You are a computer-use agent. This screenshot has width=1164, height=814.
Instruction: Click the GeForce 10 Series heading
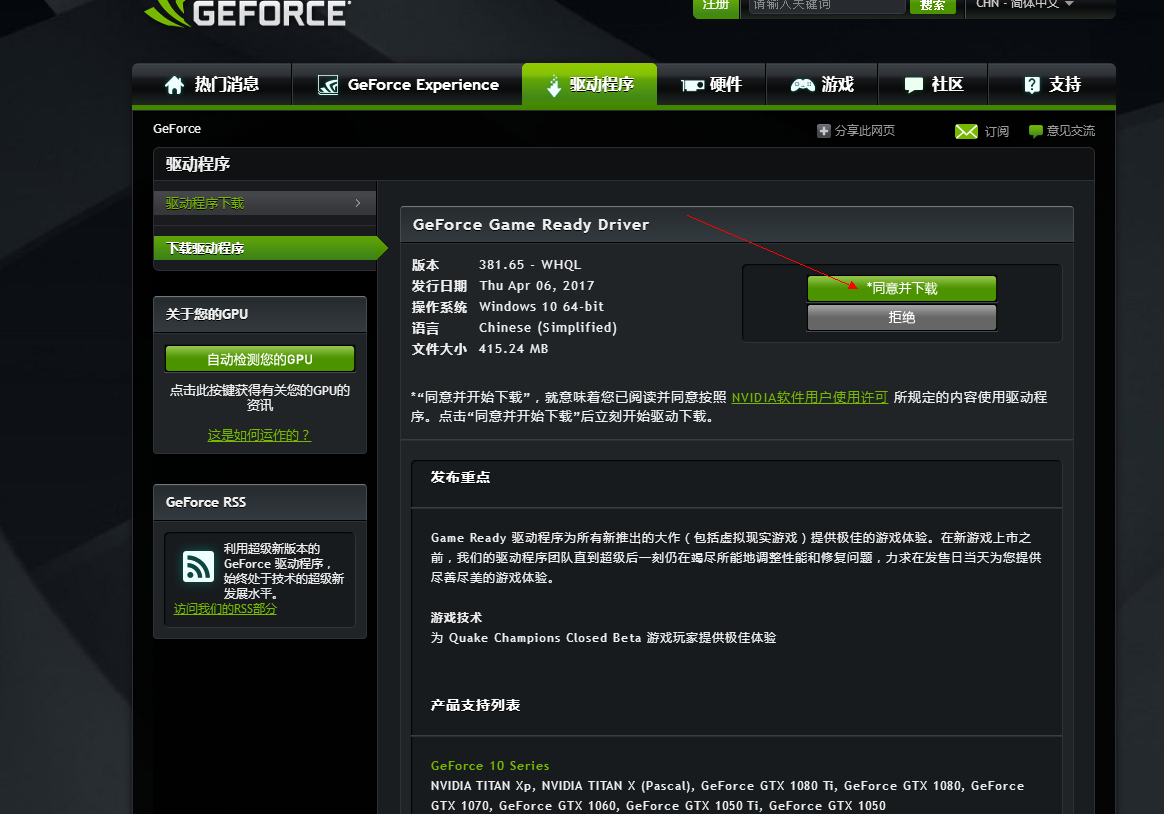click(490, 766)
